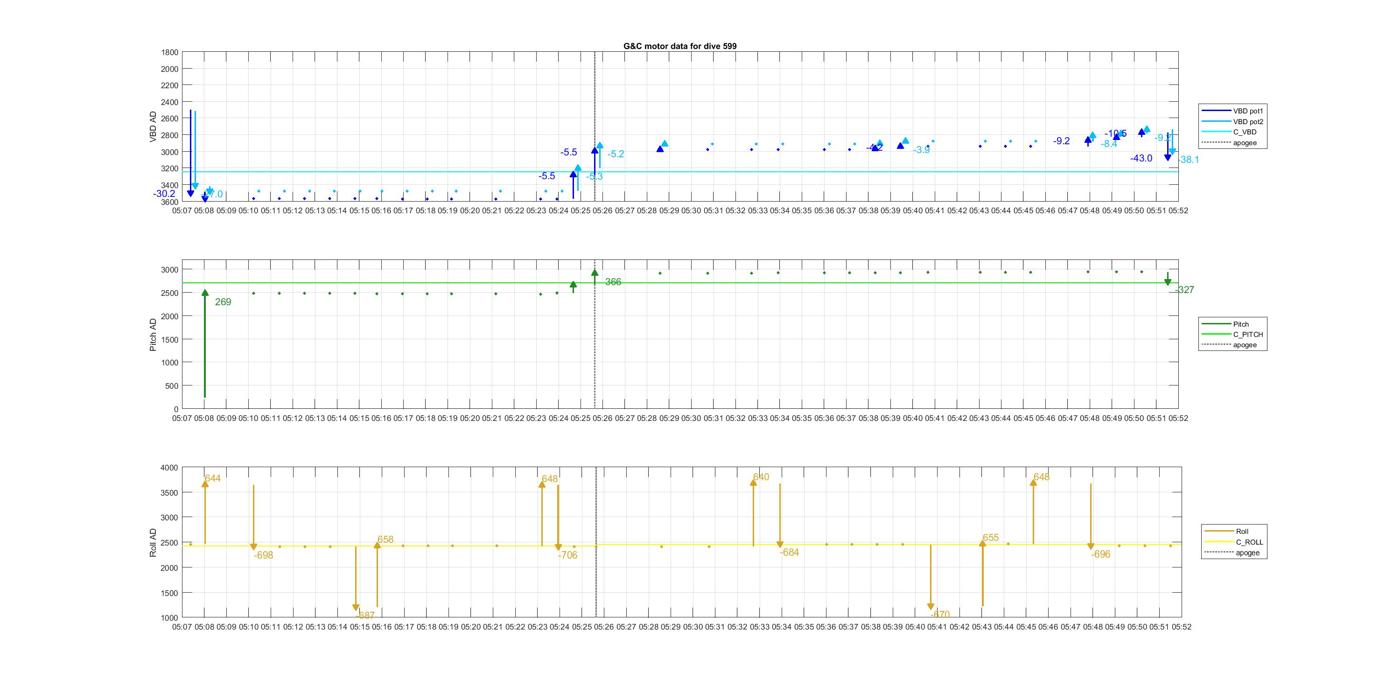Screen dimensions: 1400x693
Task: Click the '644' roll data label
Action: coord(213,479)
